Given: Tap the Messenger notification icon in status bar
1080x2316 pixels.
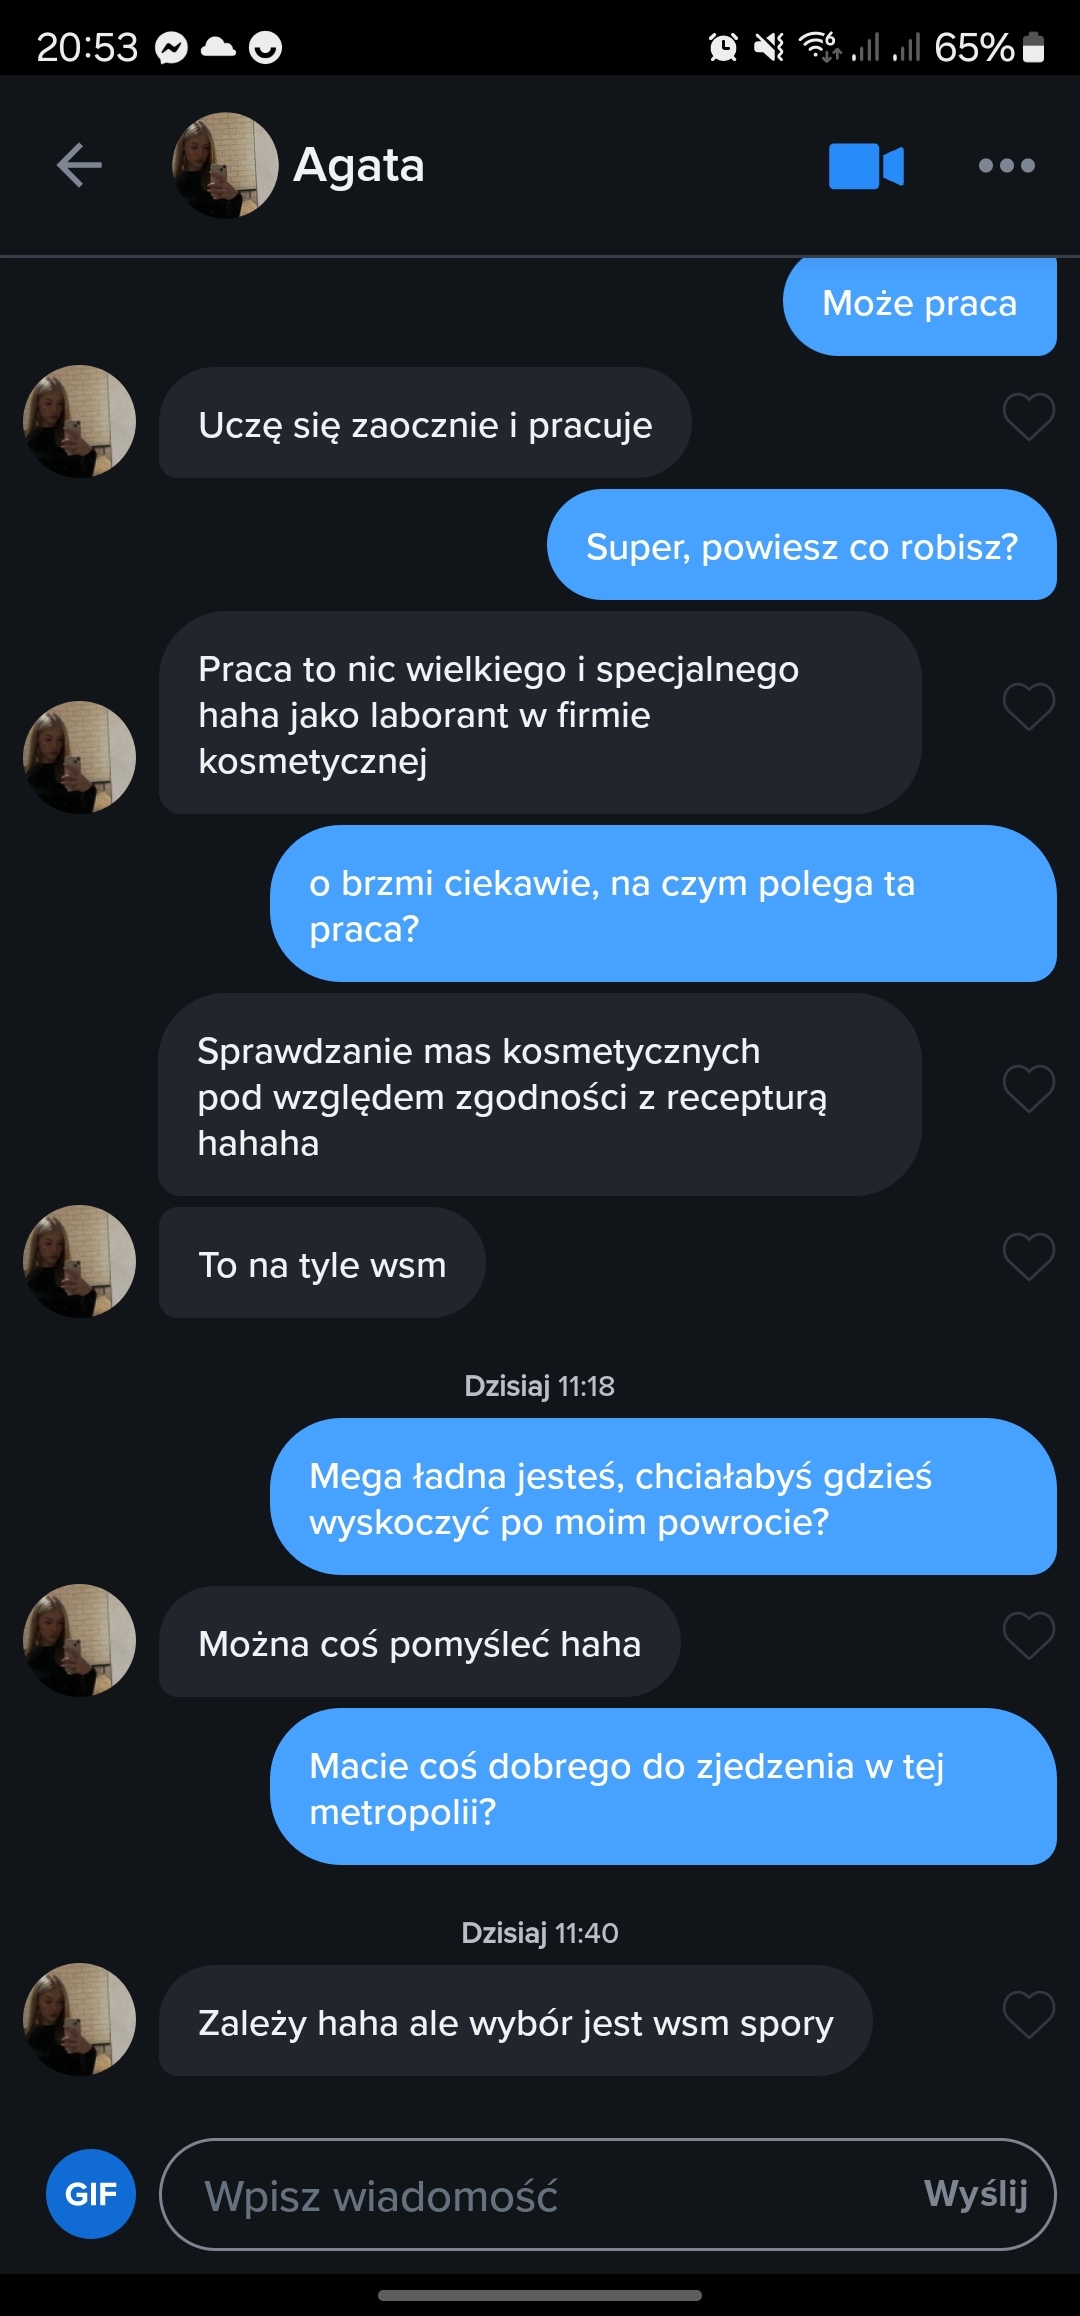Looking at the screenshot, I should (171, 48).
